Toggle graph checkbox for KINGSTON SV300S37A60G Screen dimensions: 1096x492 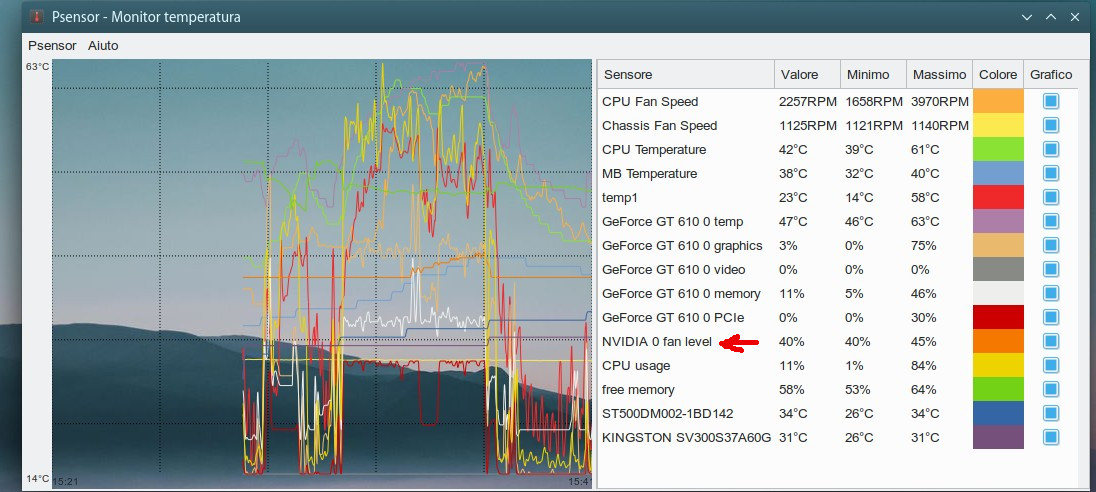(1051, 437)
